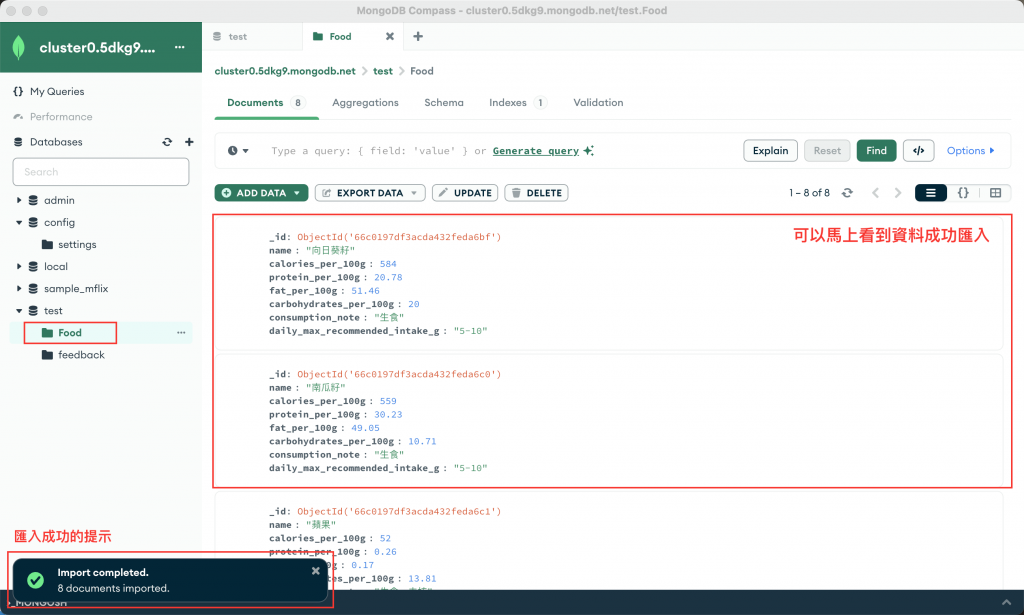The height and width of the screenshot is (615, 1024).
Task: Expand the sample_mflix database tree
Action: pyautogui.click(x=19, y=289)
